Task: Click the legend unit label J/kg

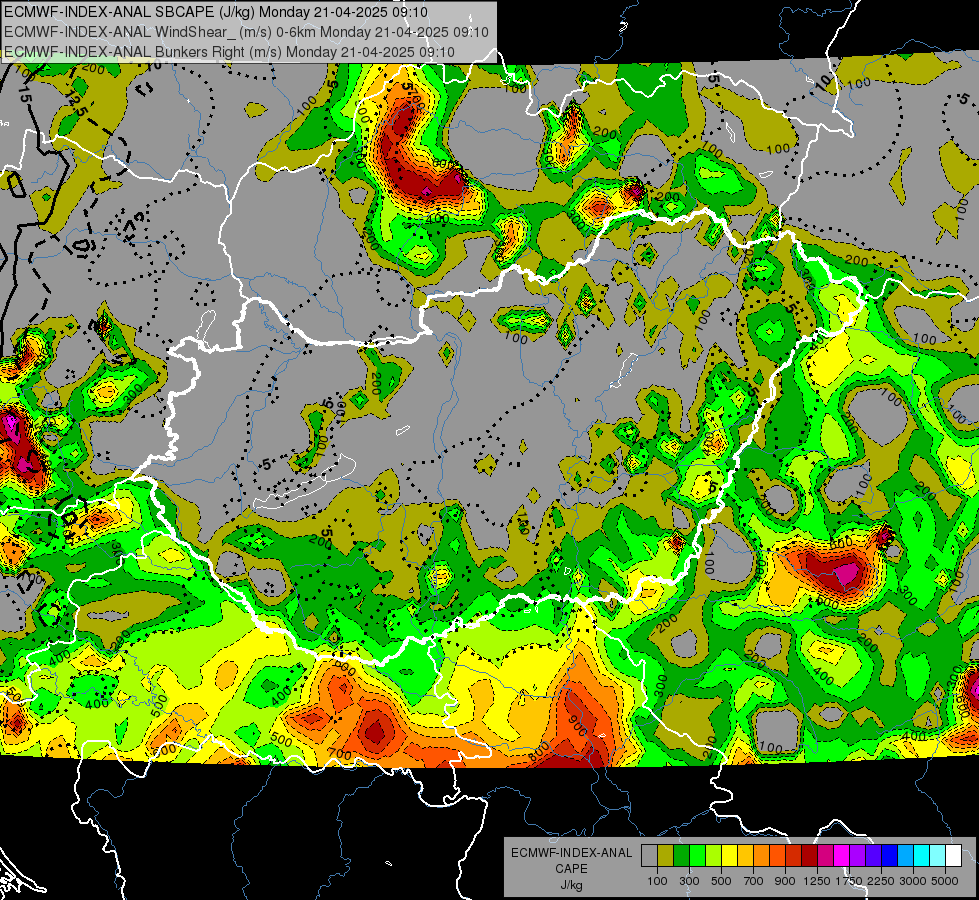Action: pyautogui.click(x=571, y=885)
